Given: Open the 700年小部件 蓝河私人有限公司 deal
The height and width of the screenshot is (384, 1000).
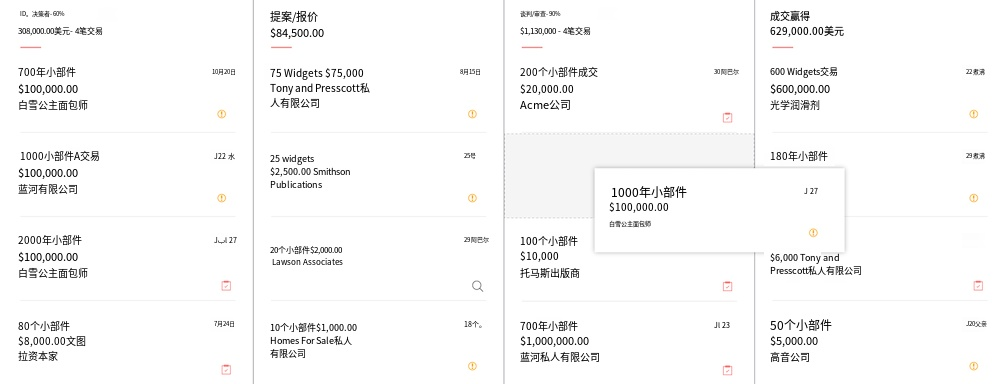Looking at the screenshot, I should (628, 342).
